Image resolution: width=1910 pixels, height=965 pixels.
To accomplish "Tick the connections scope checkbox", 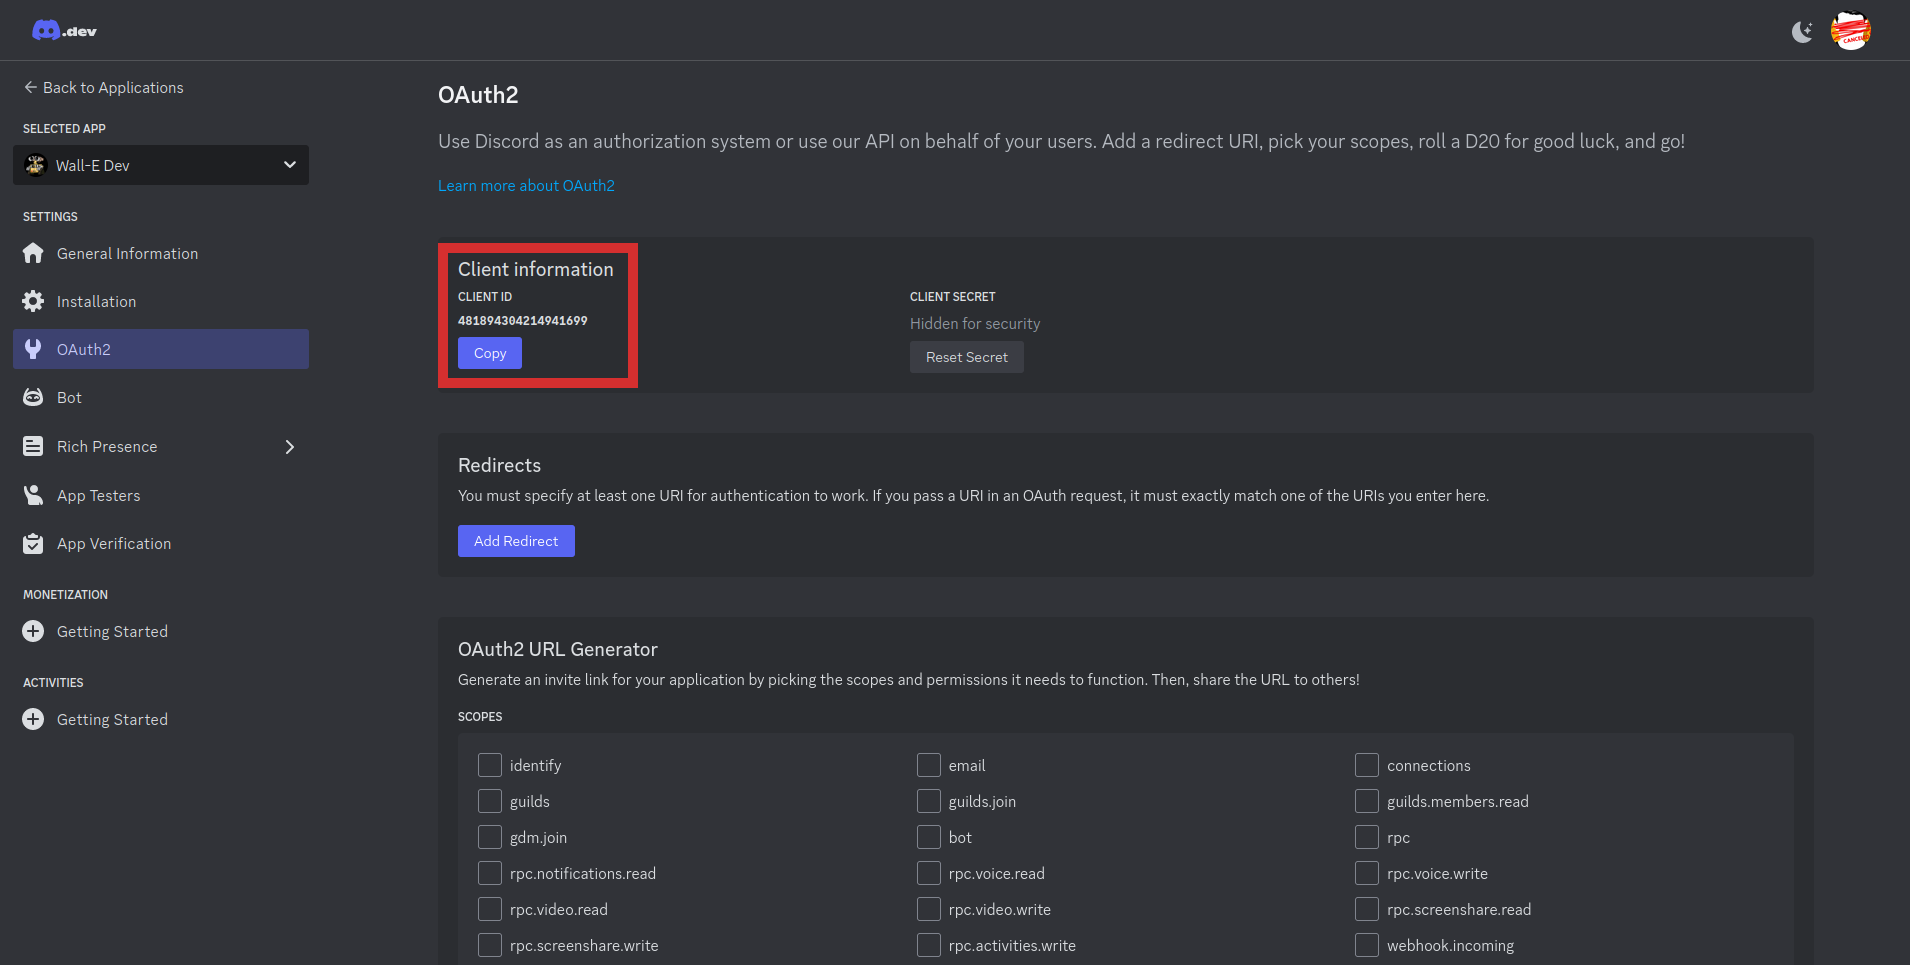I will click(1367, 765).
